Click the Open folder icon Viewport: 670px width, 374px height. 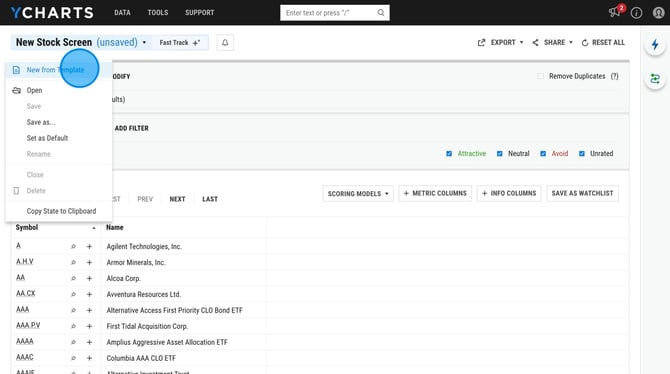click(x=16, y=90)
